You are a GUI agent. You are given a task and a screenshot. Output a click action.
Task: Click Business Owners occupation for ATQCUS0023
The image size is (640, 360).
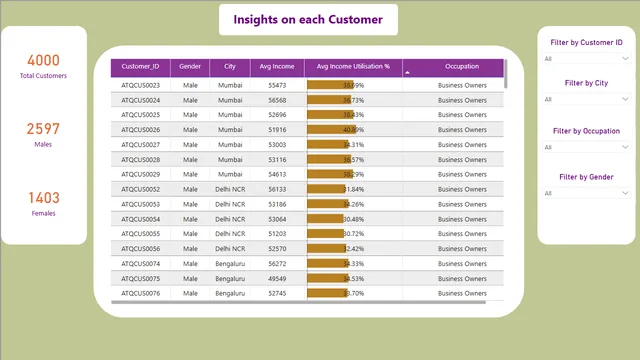[462, 85]
